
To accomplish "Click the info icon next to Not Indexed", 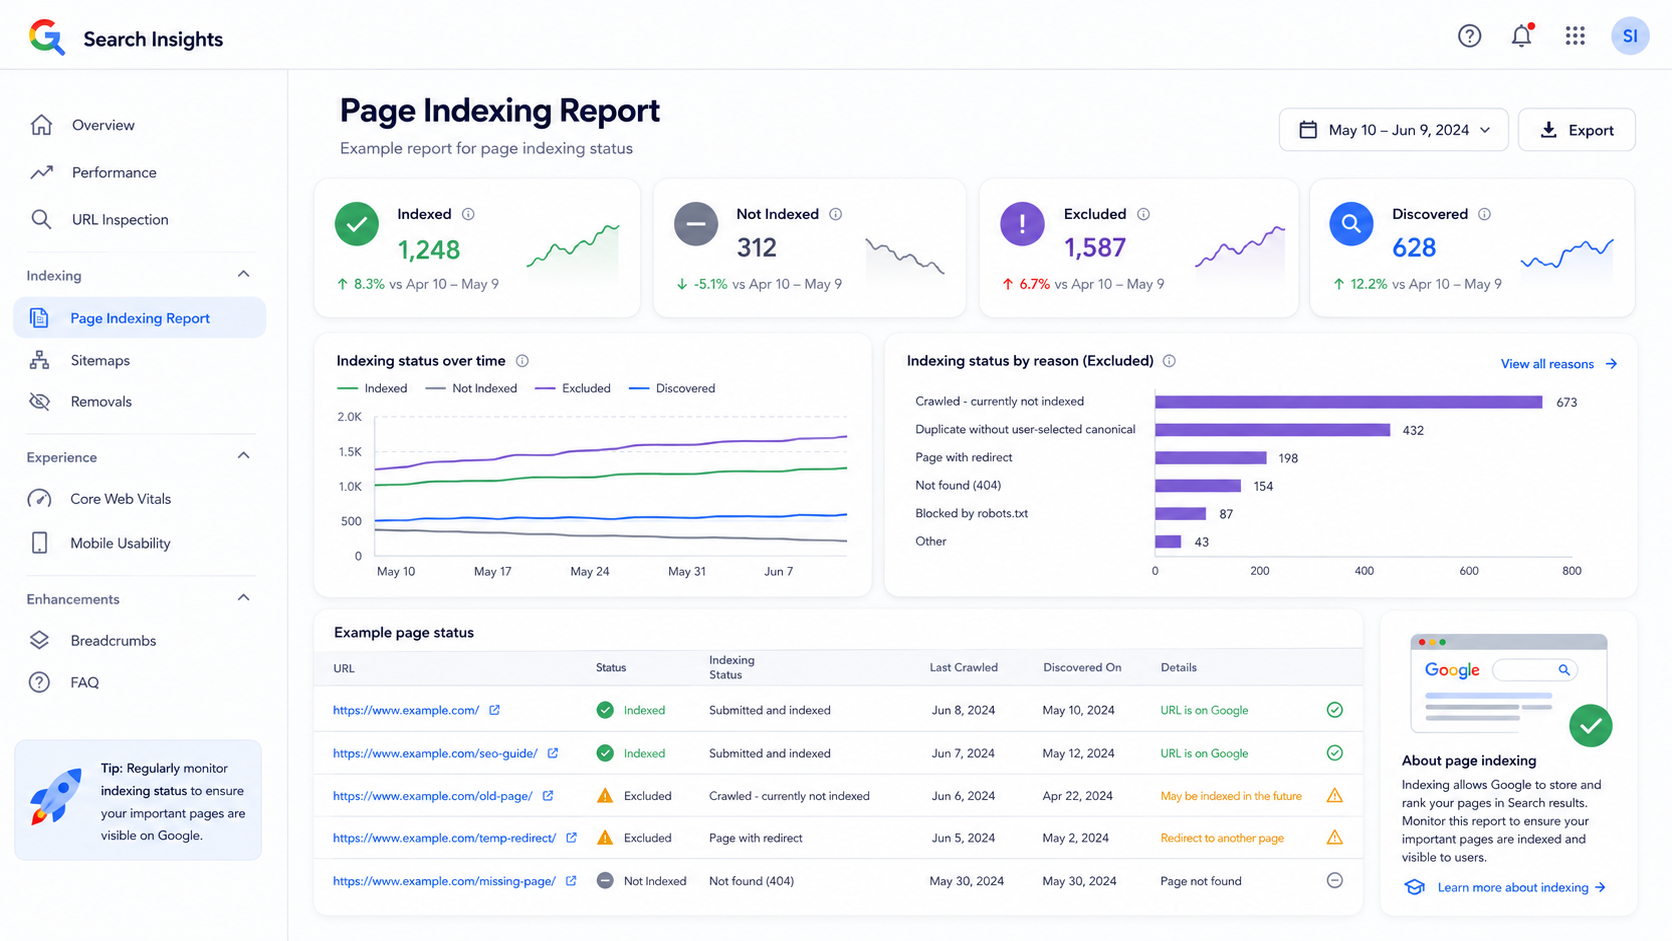I will pos(836,214).
